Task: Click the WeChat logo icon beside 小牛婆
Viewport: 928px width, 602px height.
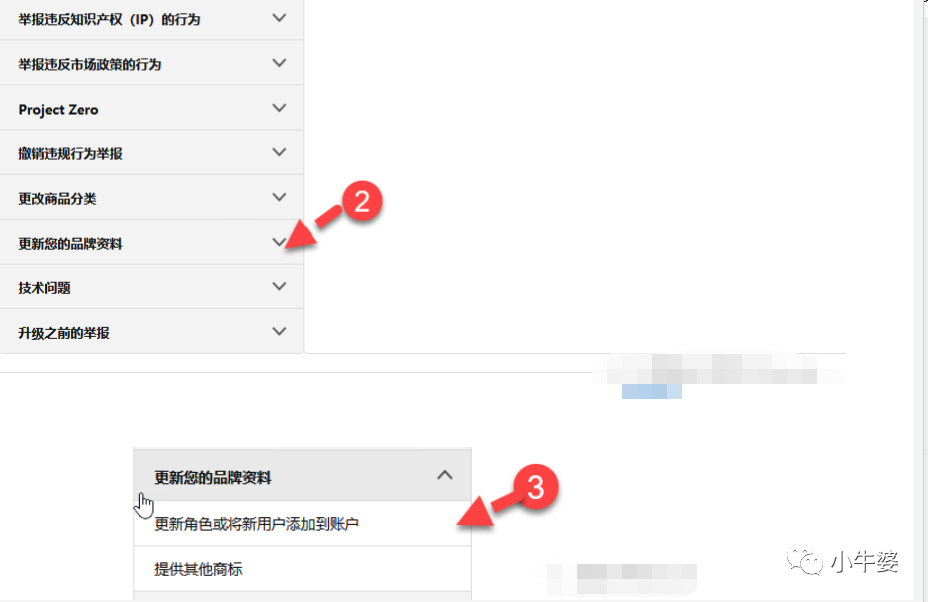Action: 805,561
